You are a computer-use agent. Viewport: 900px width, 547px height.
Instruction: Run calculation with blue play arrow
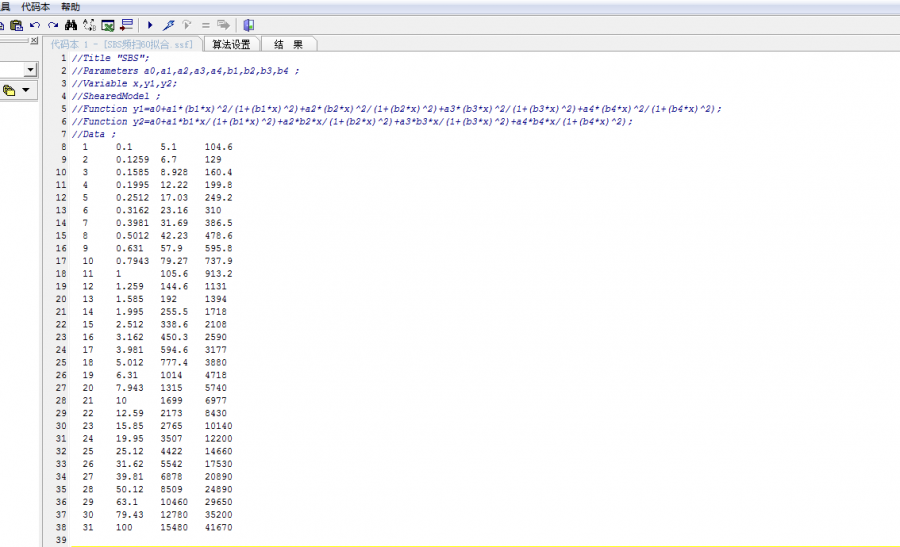coord(150,25)
